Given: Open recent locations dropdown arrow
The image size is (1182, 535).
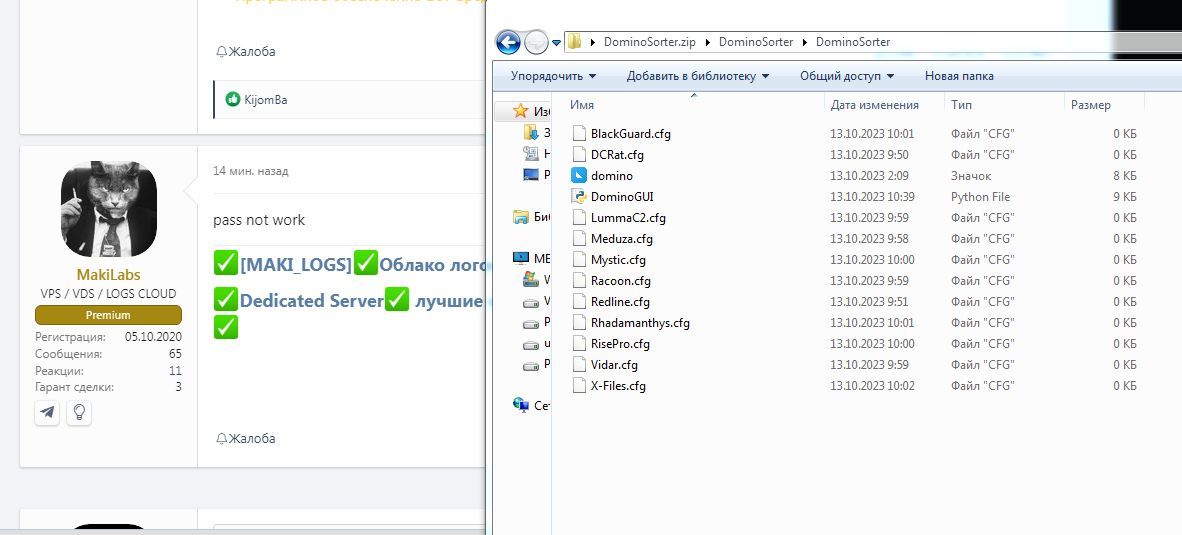Looking at the screenshot, I should pos(556,43).
